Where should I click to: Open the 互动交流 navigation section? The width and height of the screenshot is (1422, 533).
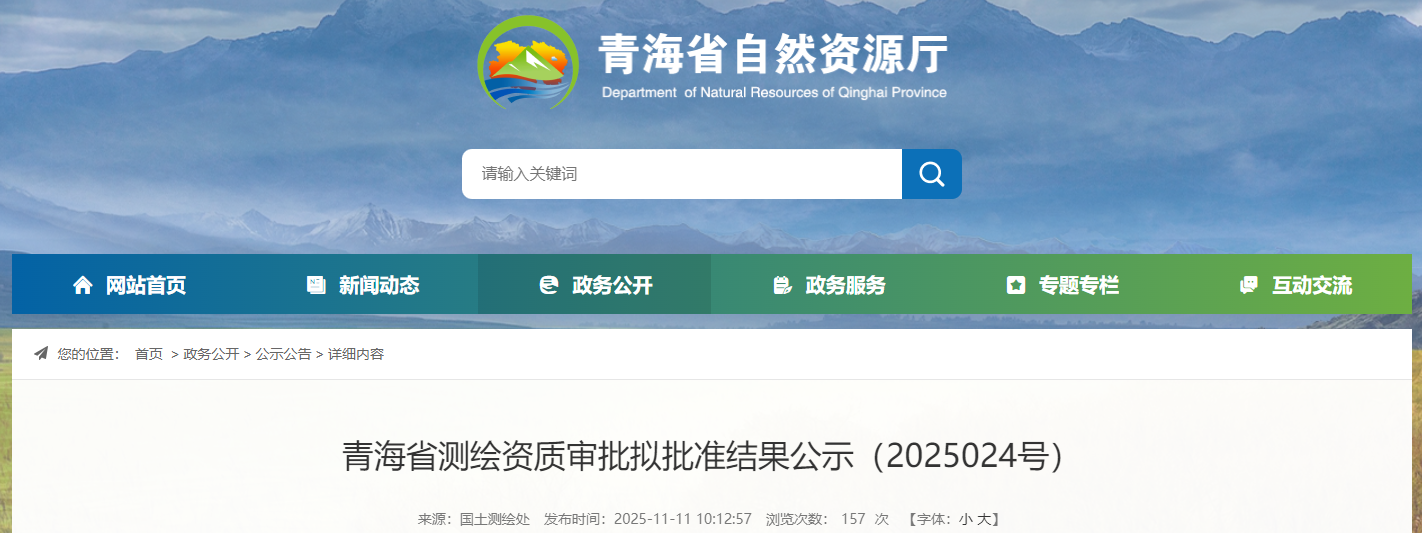tap(1311, 285)
